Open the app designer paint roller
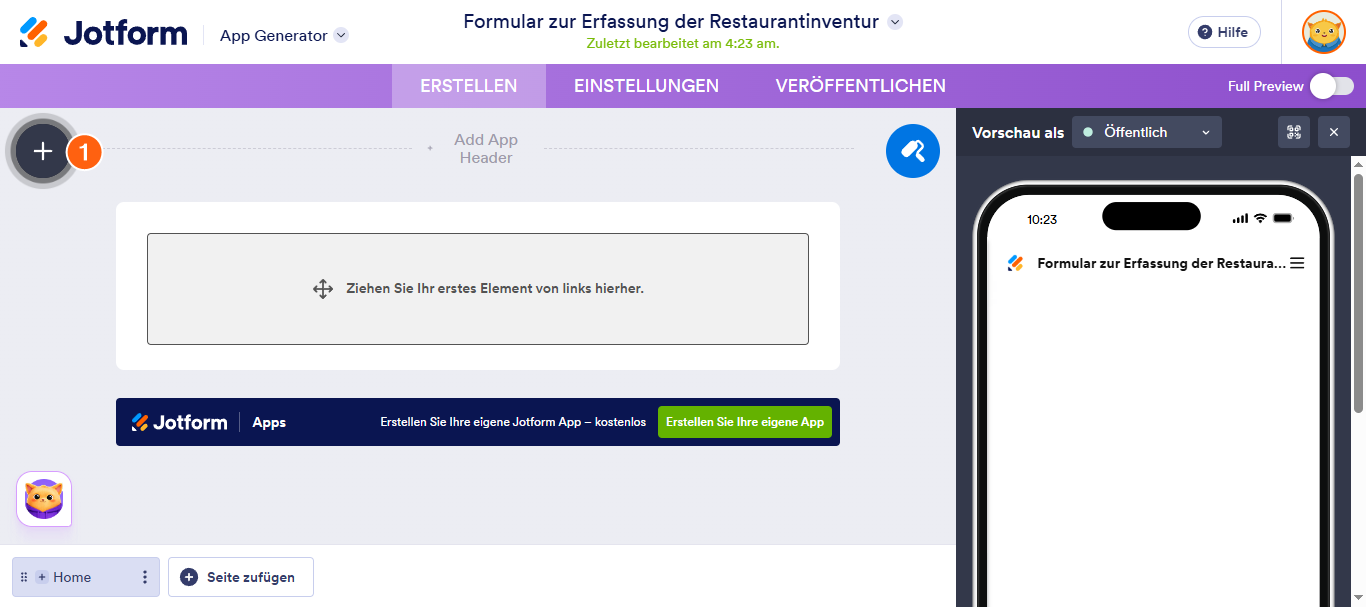This screenshot has height=607, width=1366. (x=913, y=151)
